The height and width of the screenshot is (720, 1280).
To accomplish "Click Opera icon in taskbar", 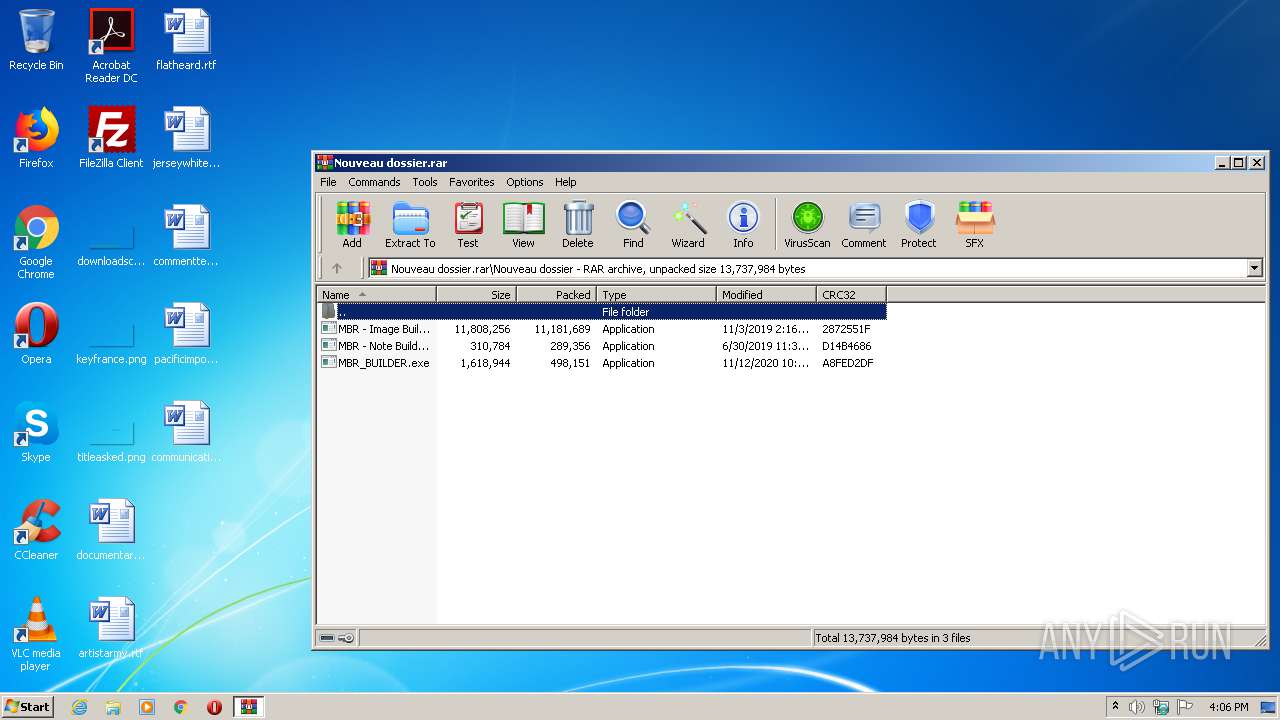I will pos(214,707).
